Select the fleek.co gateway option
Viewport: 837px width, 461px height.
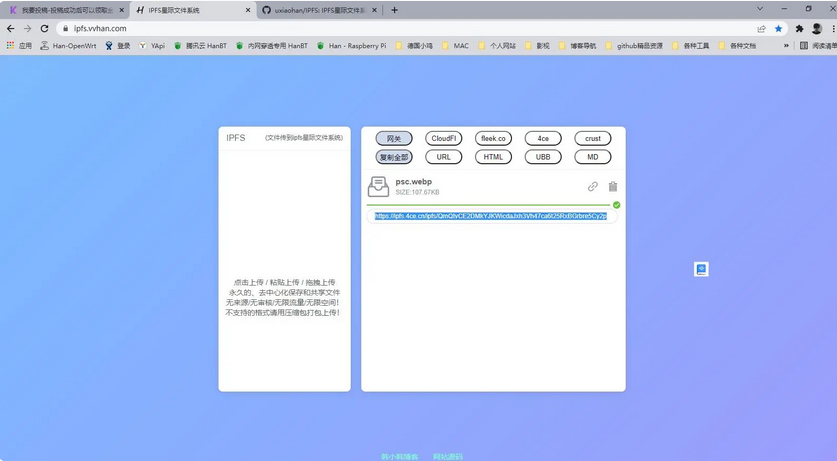point(493,139)
